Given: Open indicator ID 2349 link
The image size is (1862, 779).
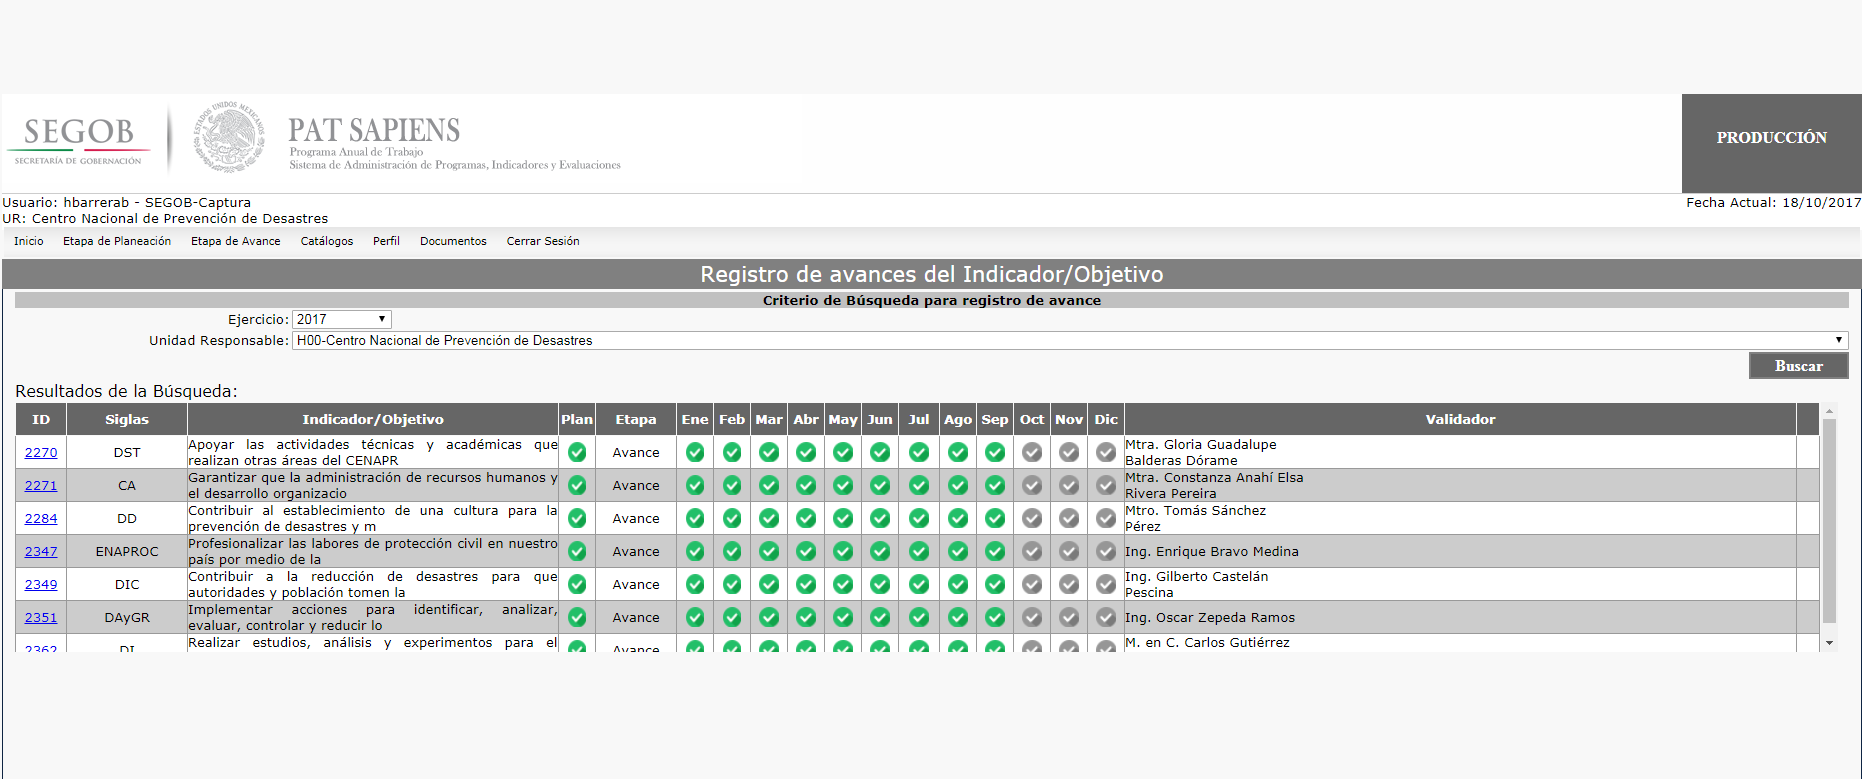Looking at the screenshot, I should pyautogui.click(x=41, y=584).
